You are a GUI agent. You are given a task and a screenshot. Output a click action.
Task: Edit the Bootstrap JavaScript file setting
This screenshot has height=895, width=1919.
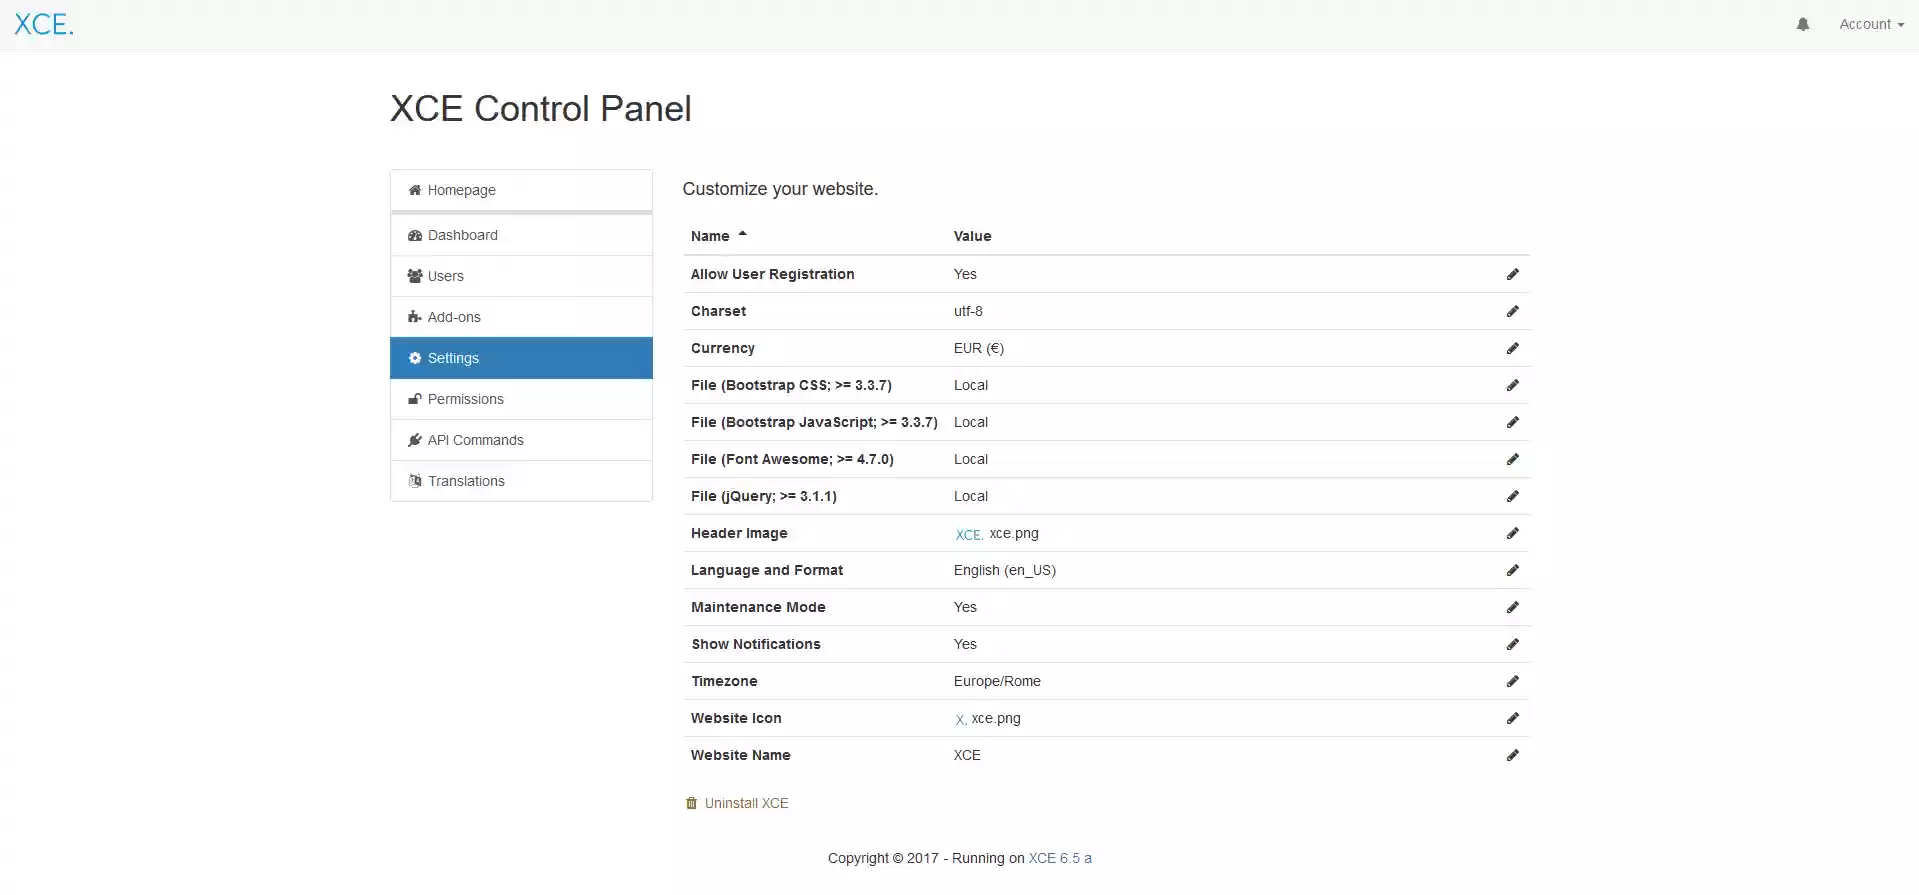click(1512, 422)
